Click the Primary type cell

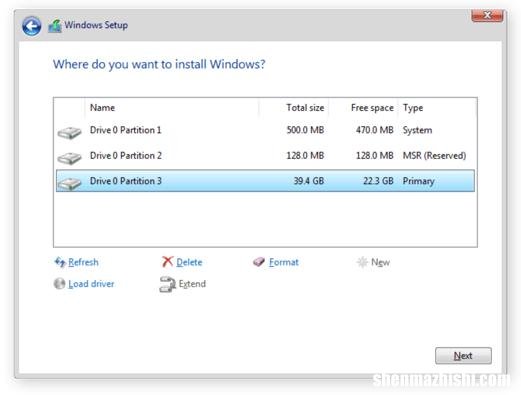click(419, 181)
